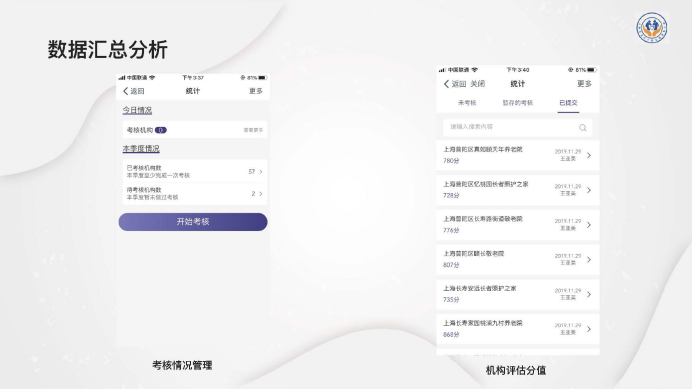Start assessment with 开始考核 button
The width and height of the screenshot is (693, 390).
click(x=193, y=222)
